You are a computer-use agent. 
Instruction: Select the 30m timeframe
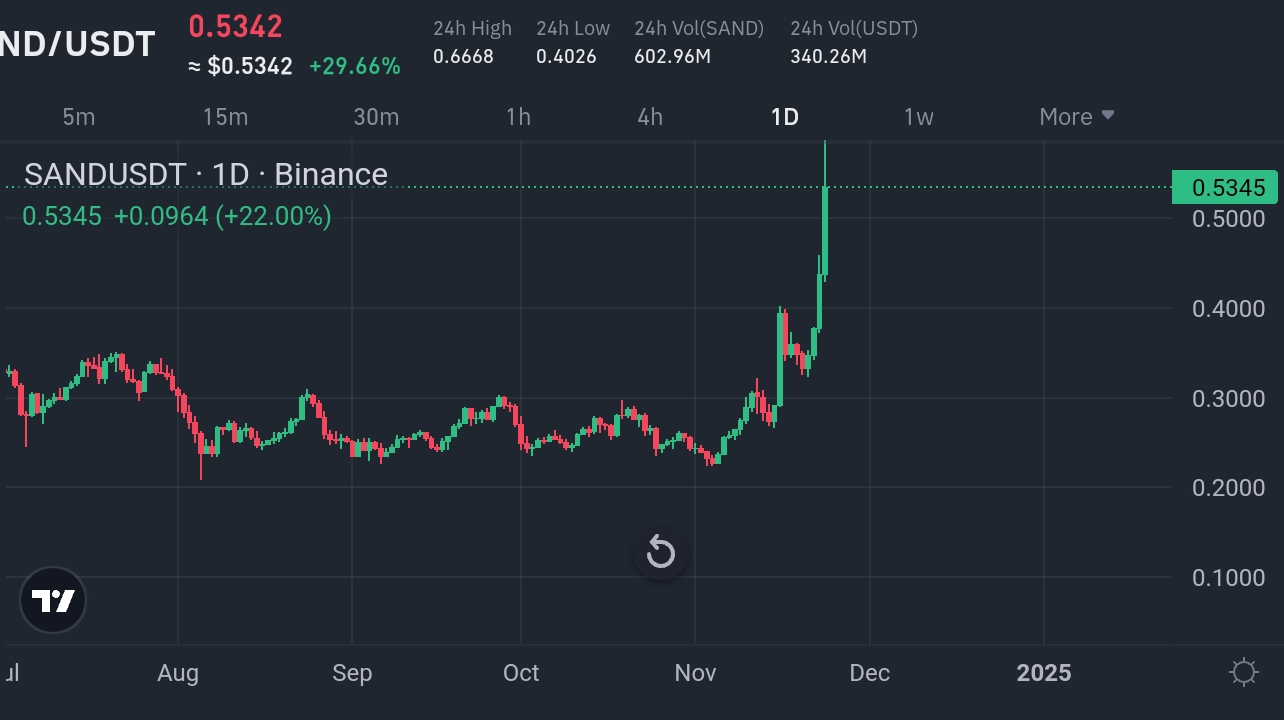(x=376, y=116)
